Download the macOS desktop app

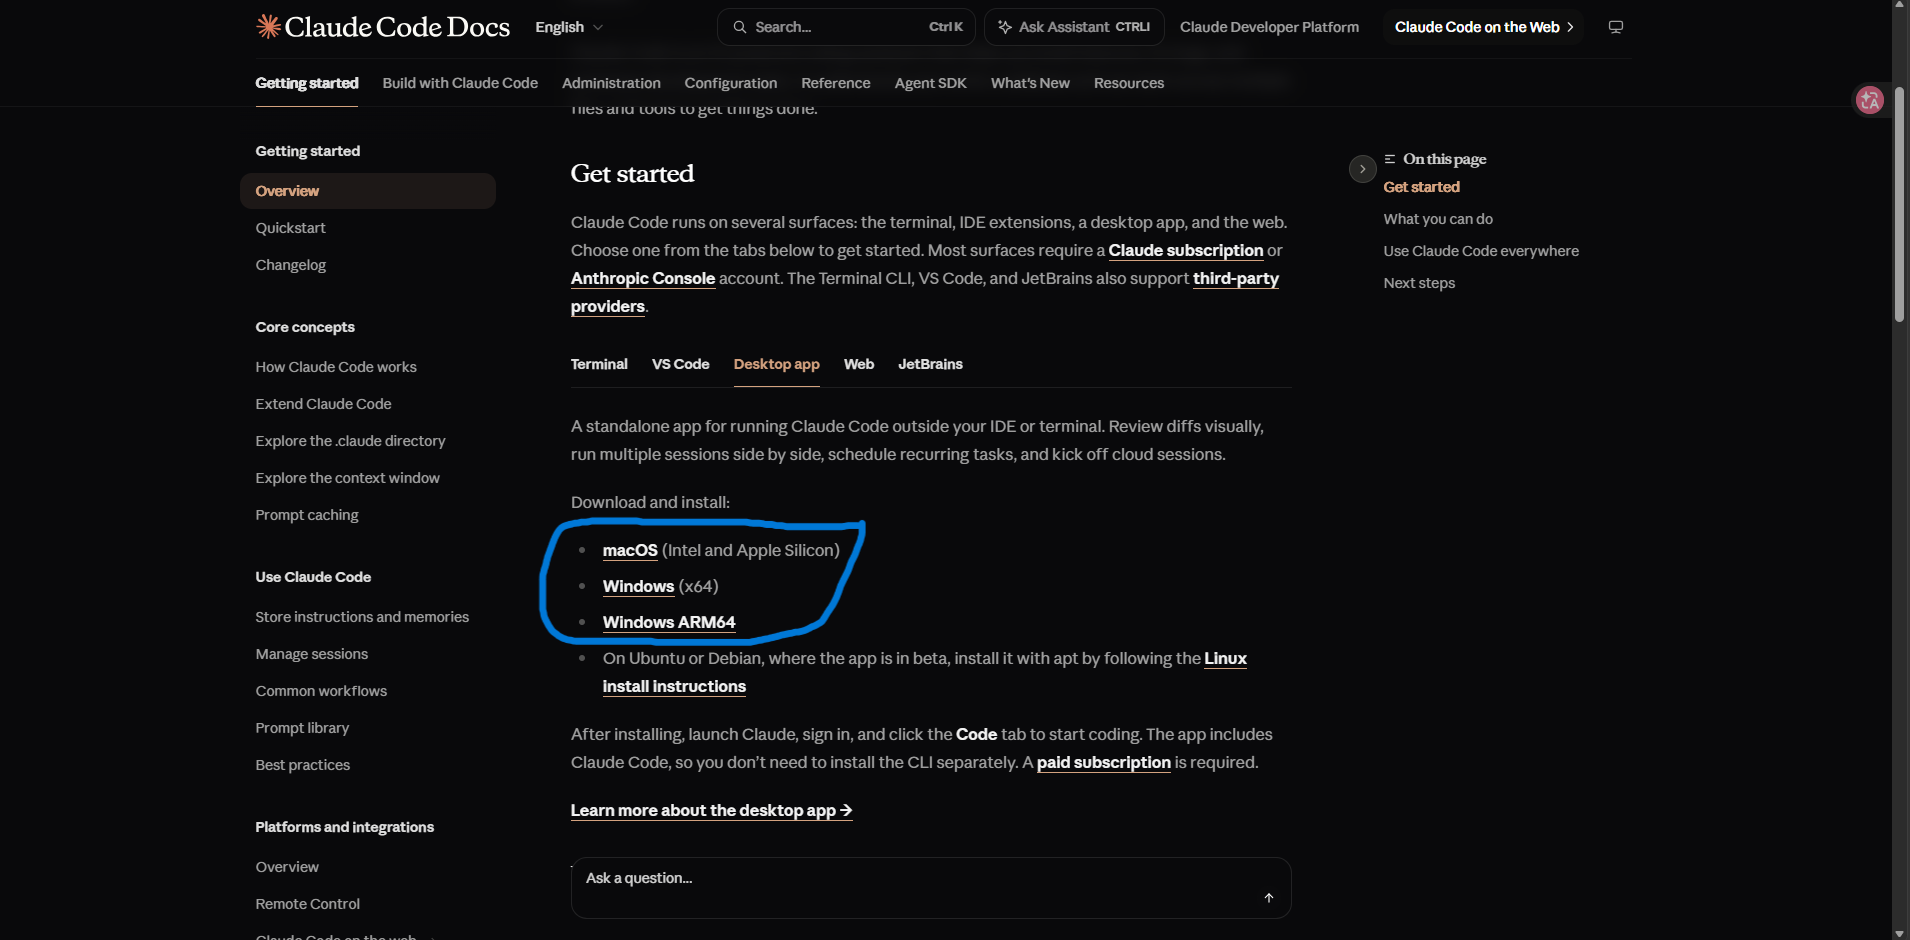(630, 550)
